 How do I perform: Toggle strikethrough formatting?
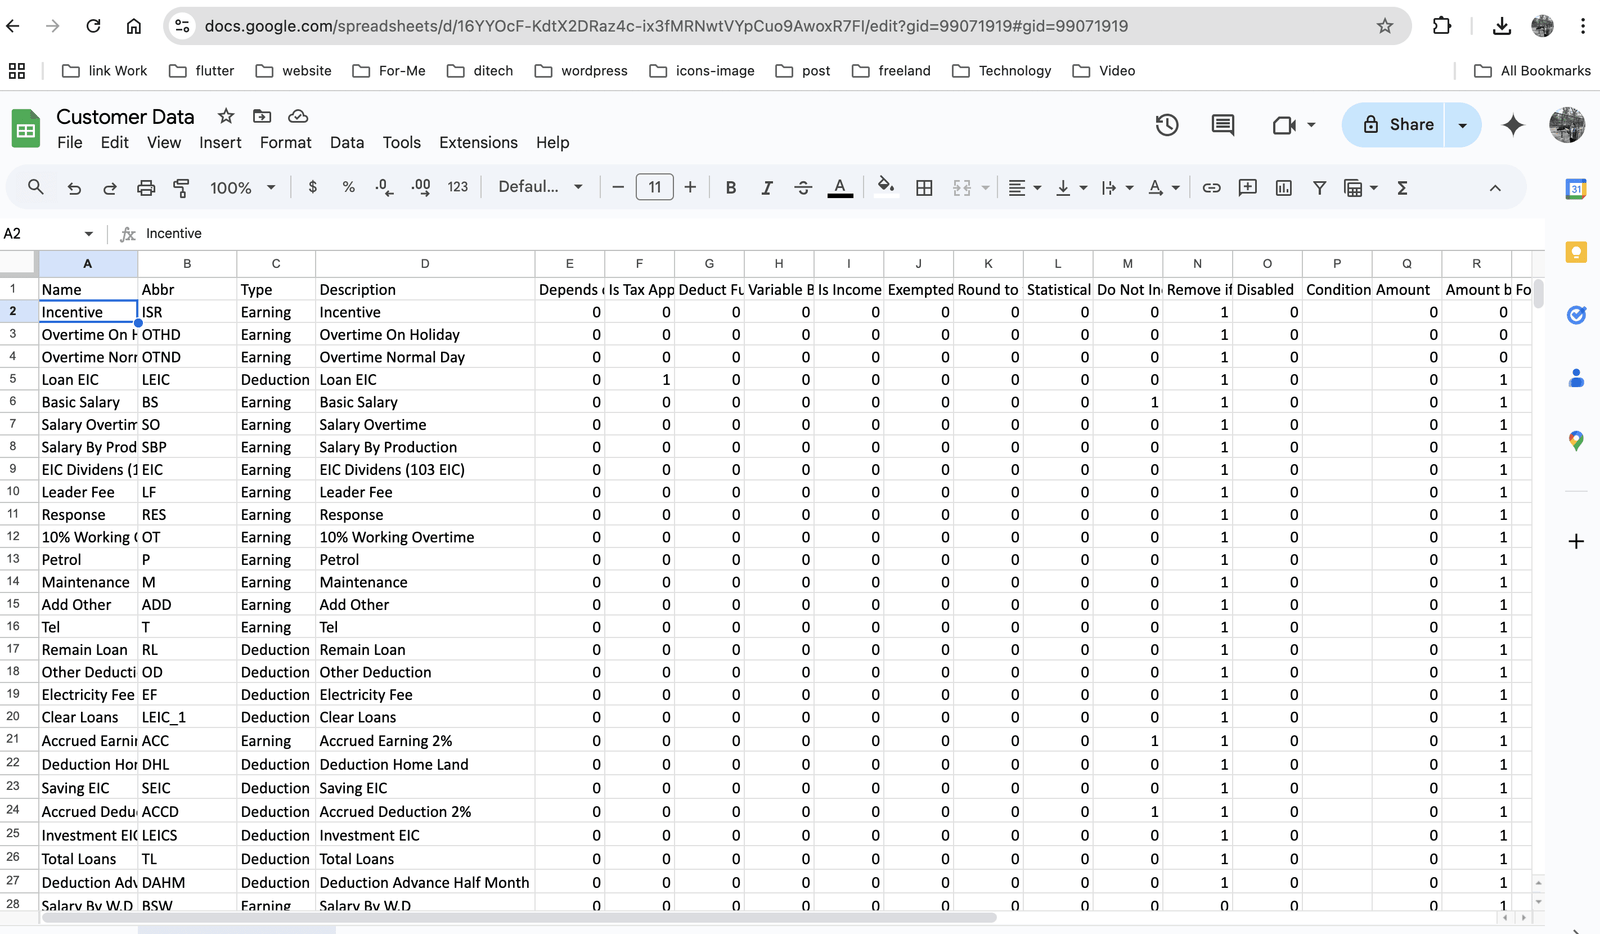point(803,188)
